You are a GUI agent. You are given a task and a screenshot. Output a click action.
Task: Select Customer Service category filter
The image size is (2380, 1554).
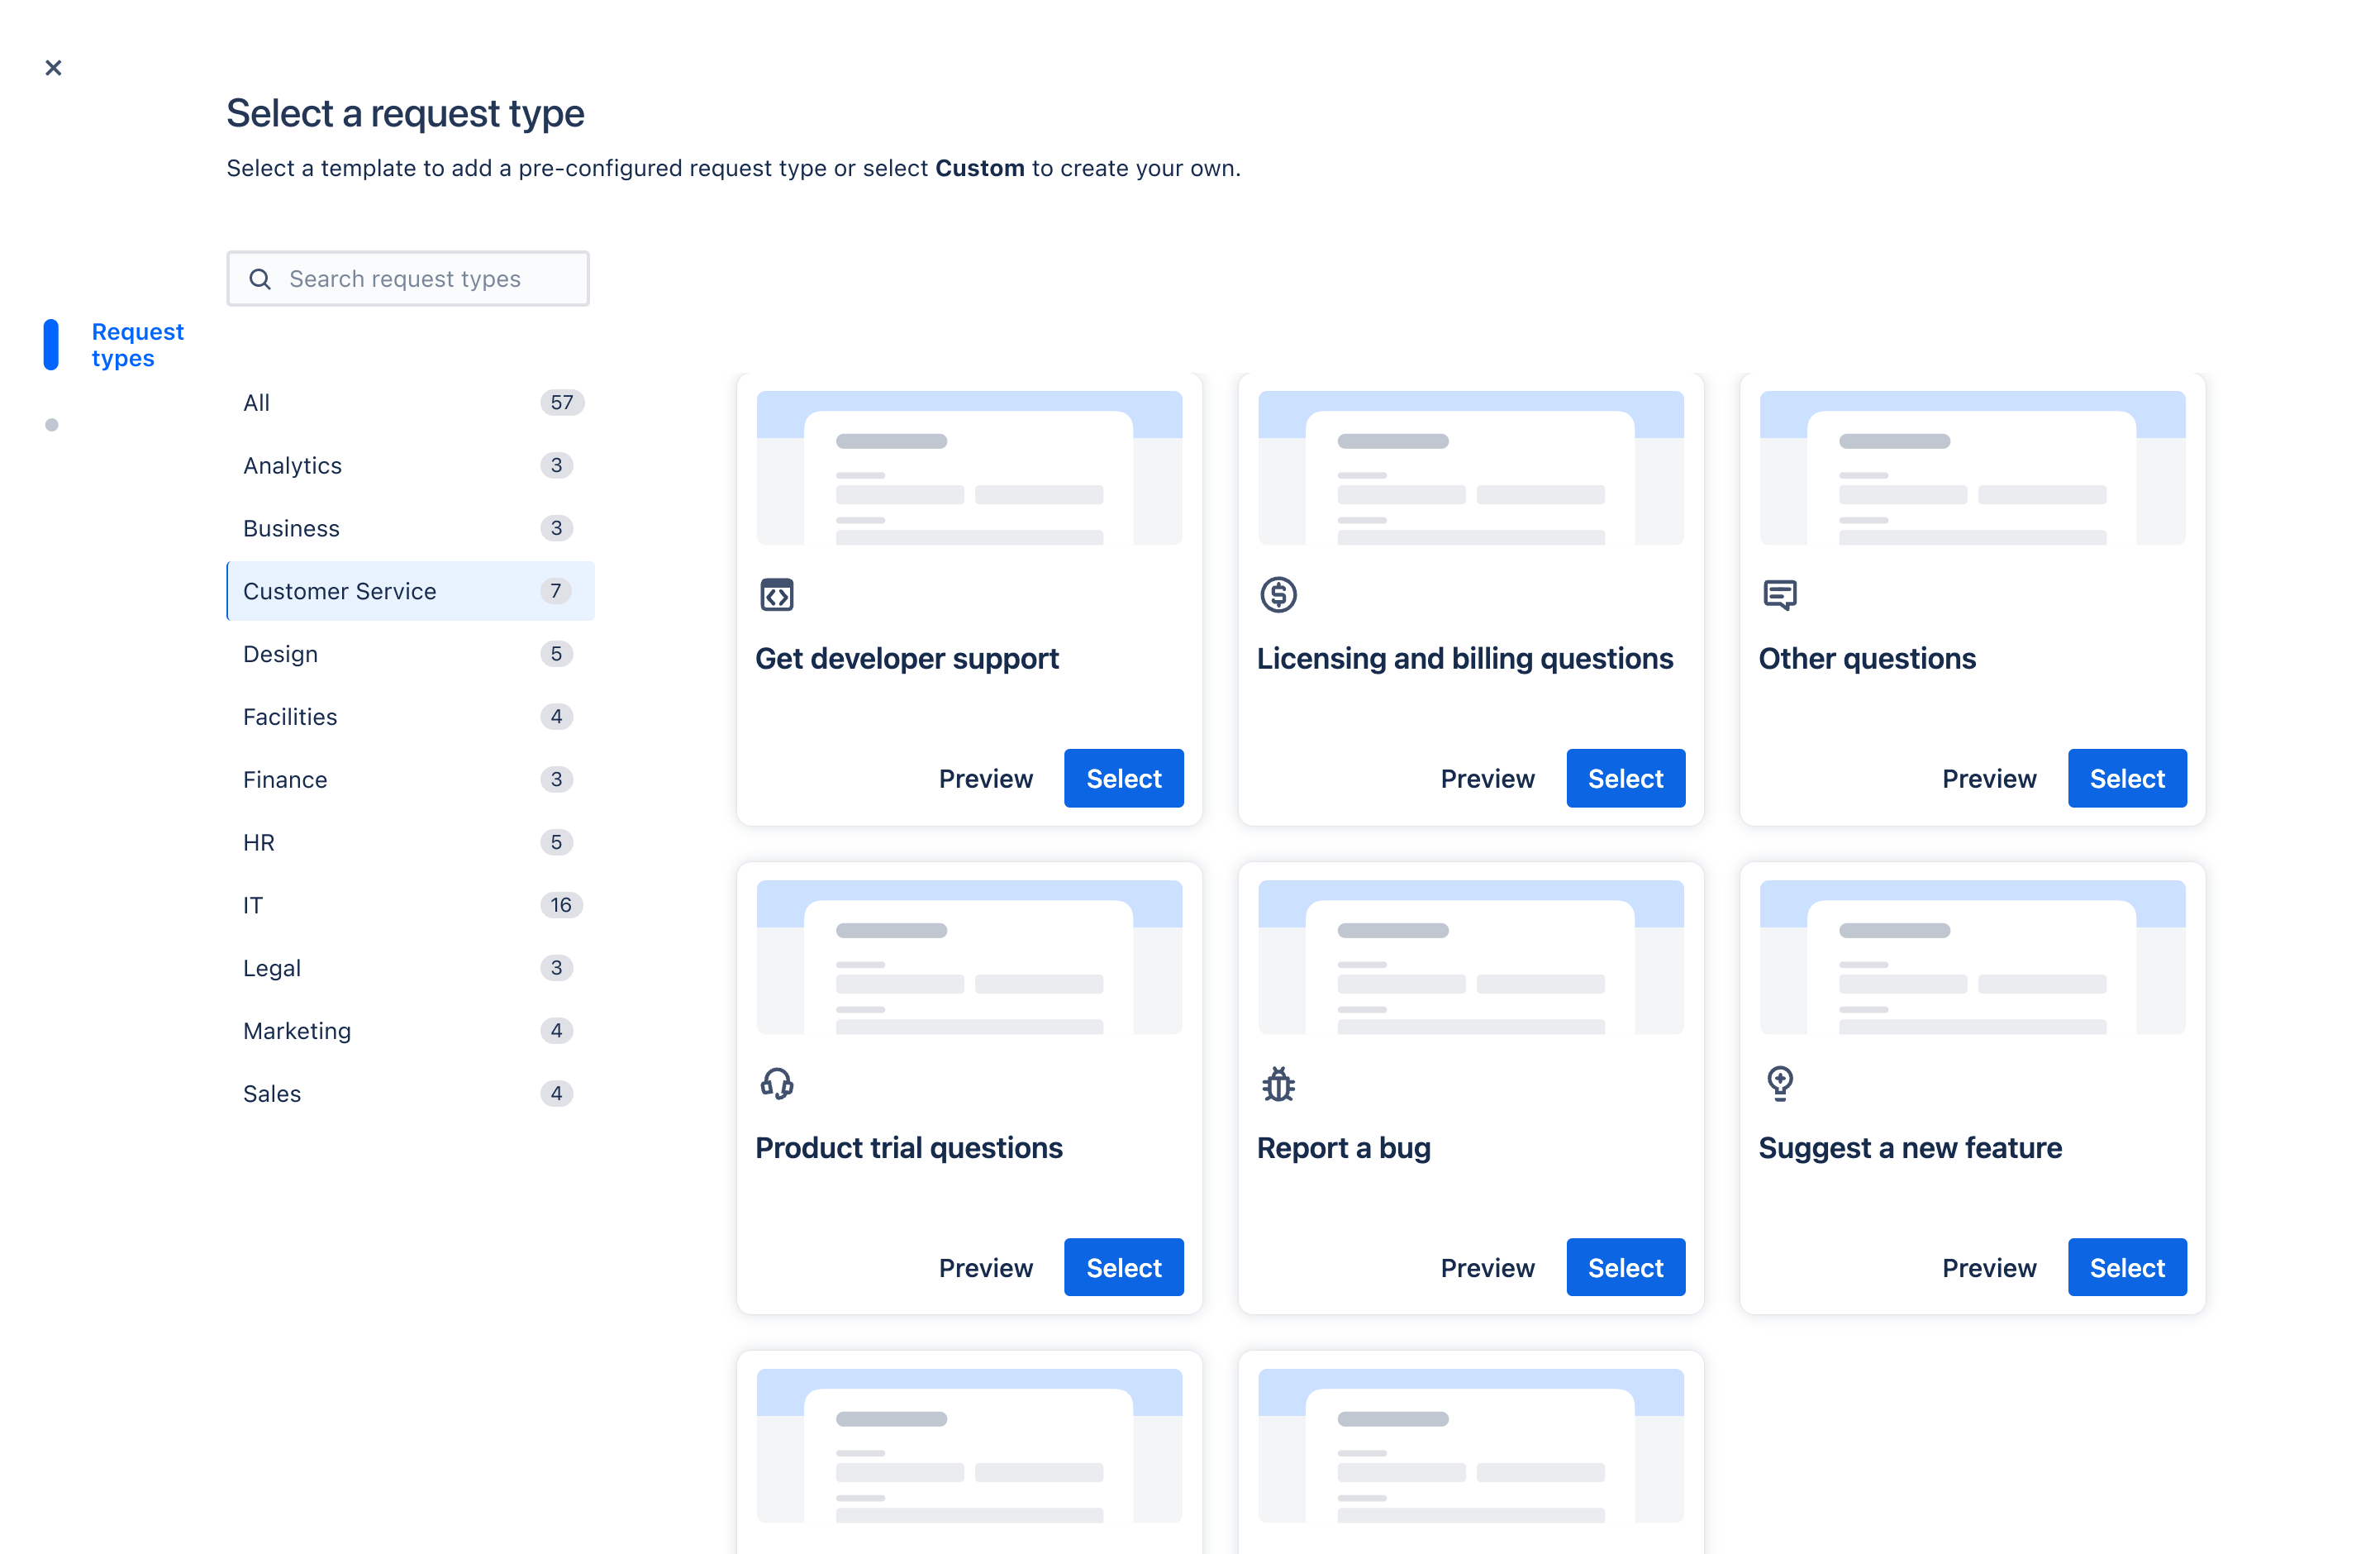click(x=409, y=589)
